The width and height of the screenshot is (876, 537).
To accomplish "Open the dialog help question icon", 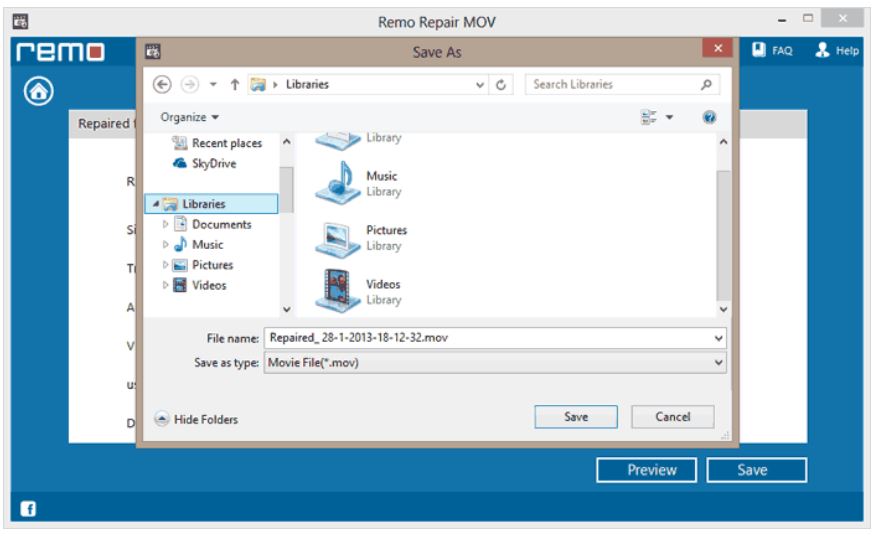I will click(710, 116).
